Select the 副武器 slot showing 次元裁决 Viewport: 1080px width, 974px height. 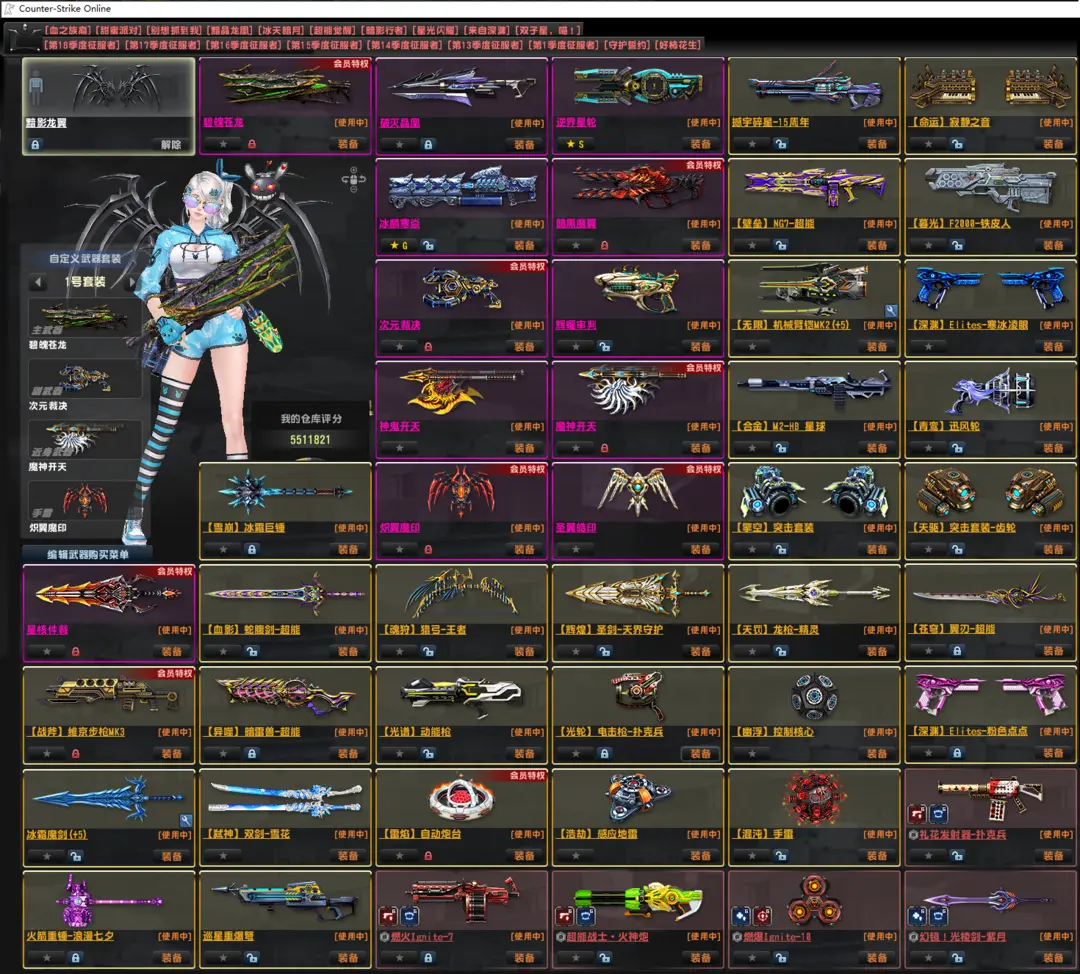[x=84, y=379]
